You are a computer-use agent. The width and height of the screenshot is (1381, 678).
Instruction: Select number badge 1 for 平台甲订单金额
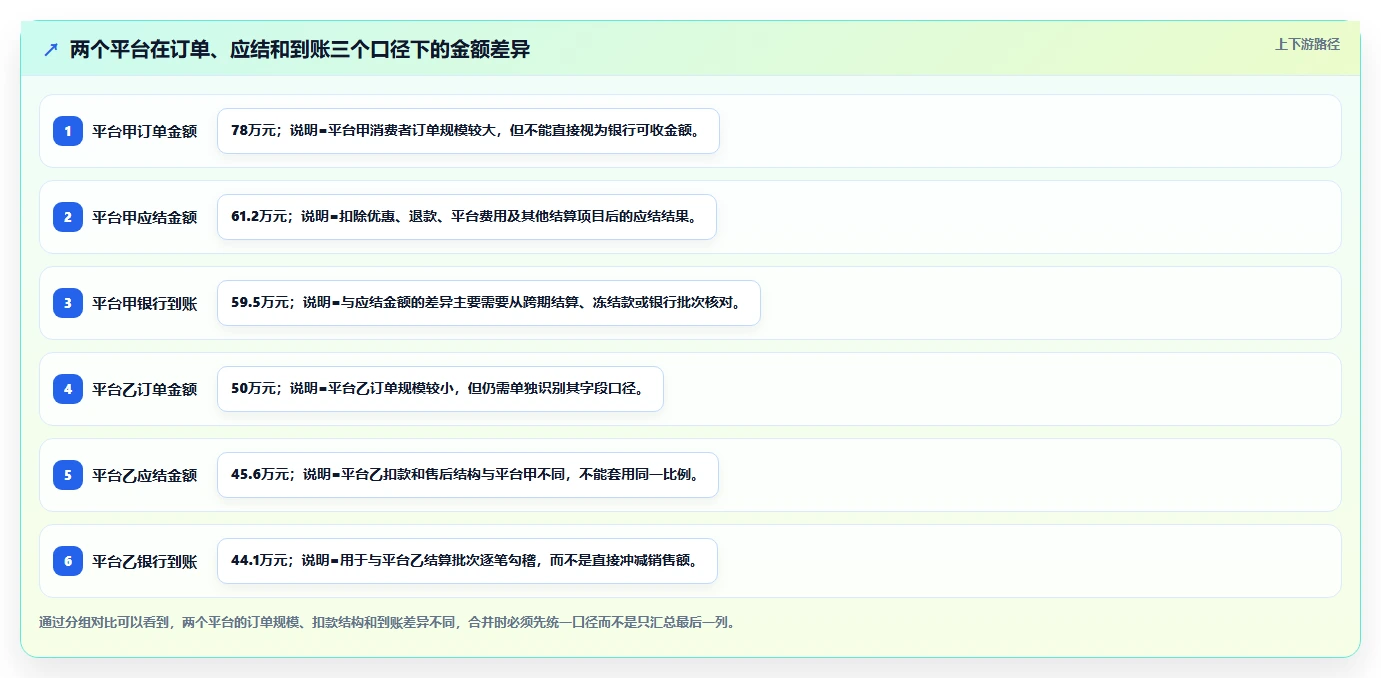coord(68,130)
